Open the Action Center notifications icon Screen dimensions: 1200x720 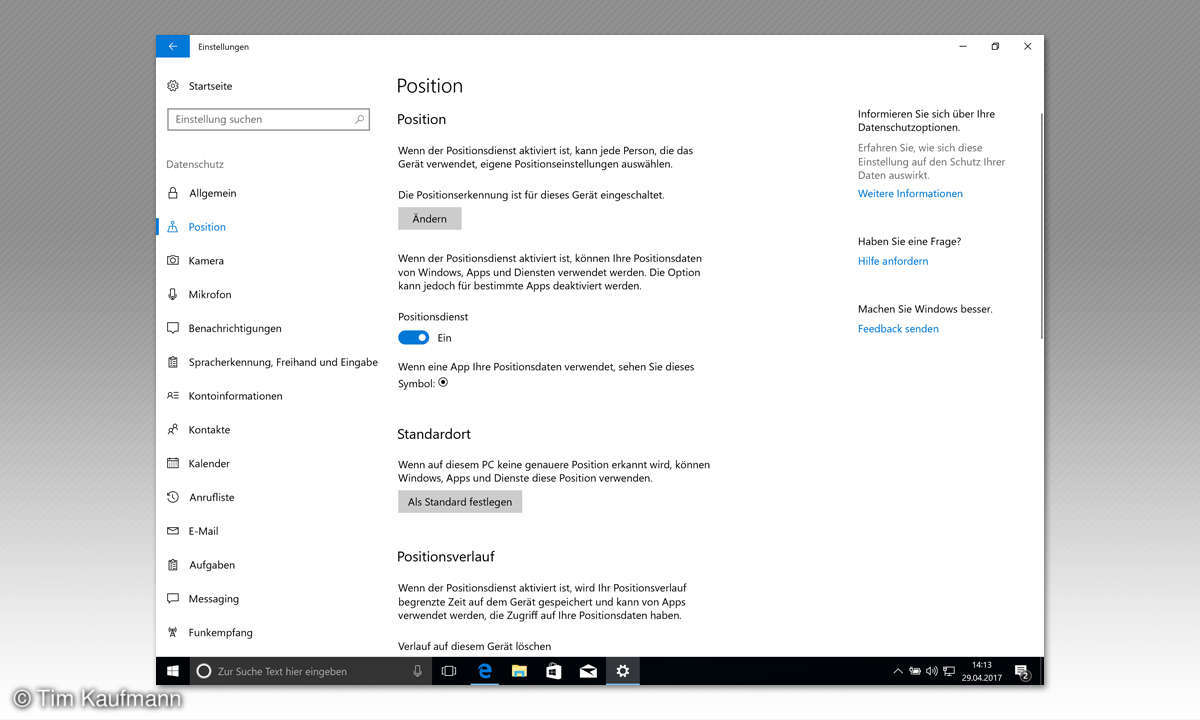(x=1022, y=671)
